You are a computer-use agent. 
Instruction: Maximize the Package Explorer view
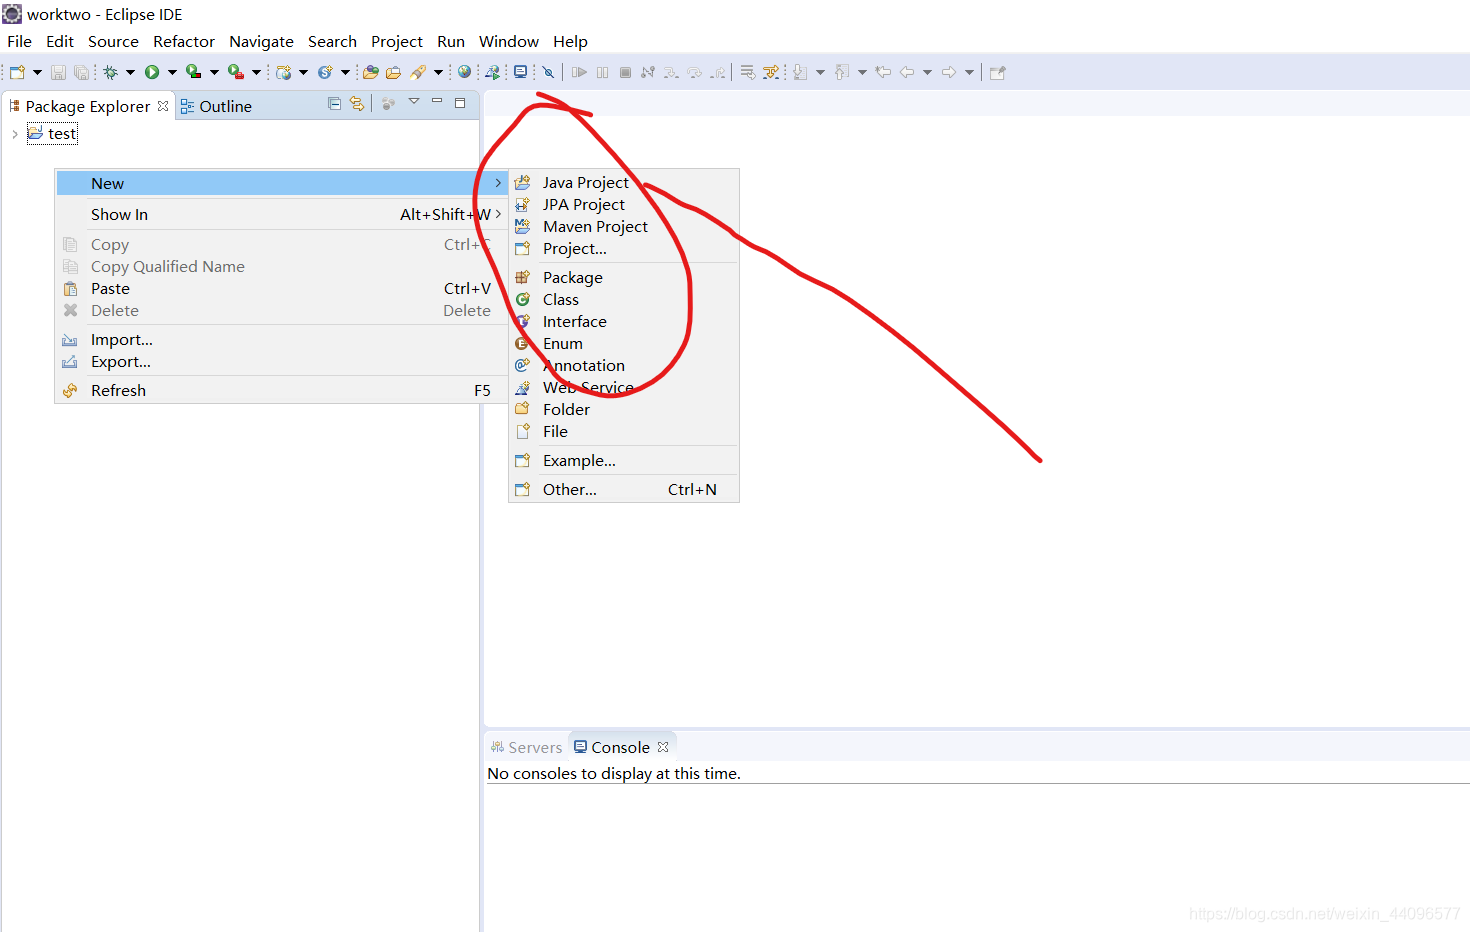[x=460, y=103]
